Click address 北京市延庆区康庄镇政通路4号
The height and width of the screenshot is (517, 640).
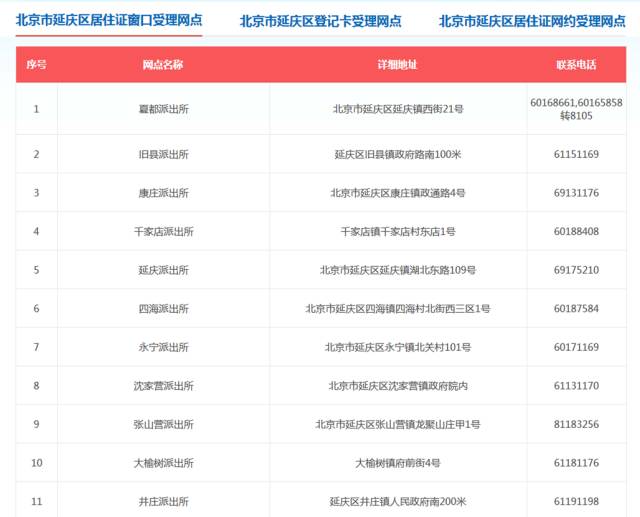tap(398, 193)
